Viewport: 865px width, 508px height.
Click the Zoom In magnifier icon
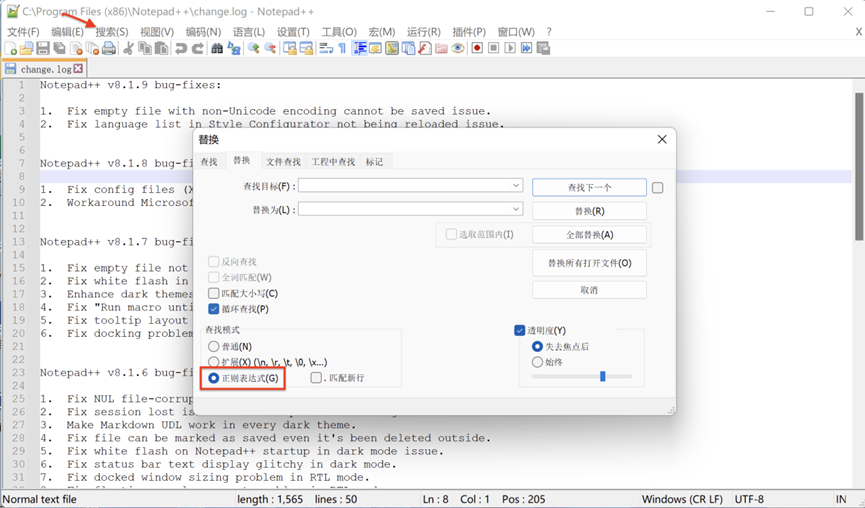click(x=253, y=49)
